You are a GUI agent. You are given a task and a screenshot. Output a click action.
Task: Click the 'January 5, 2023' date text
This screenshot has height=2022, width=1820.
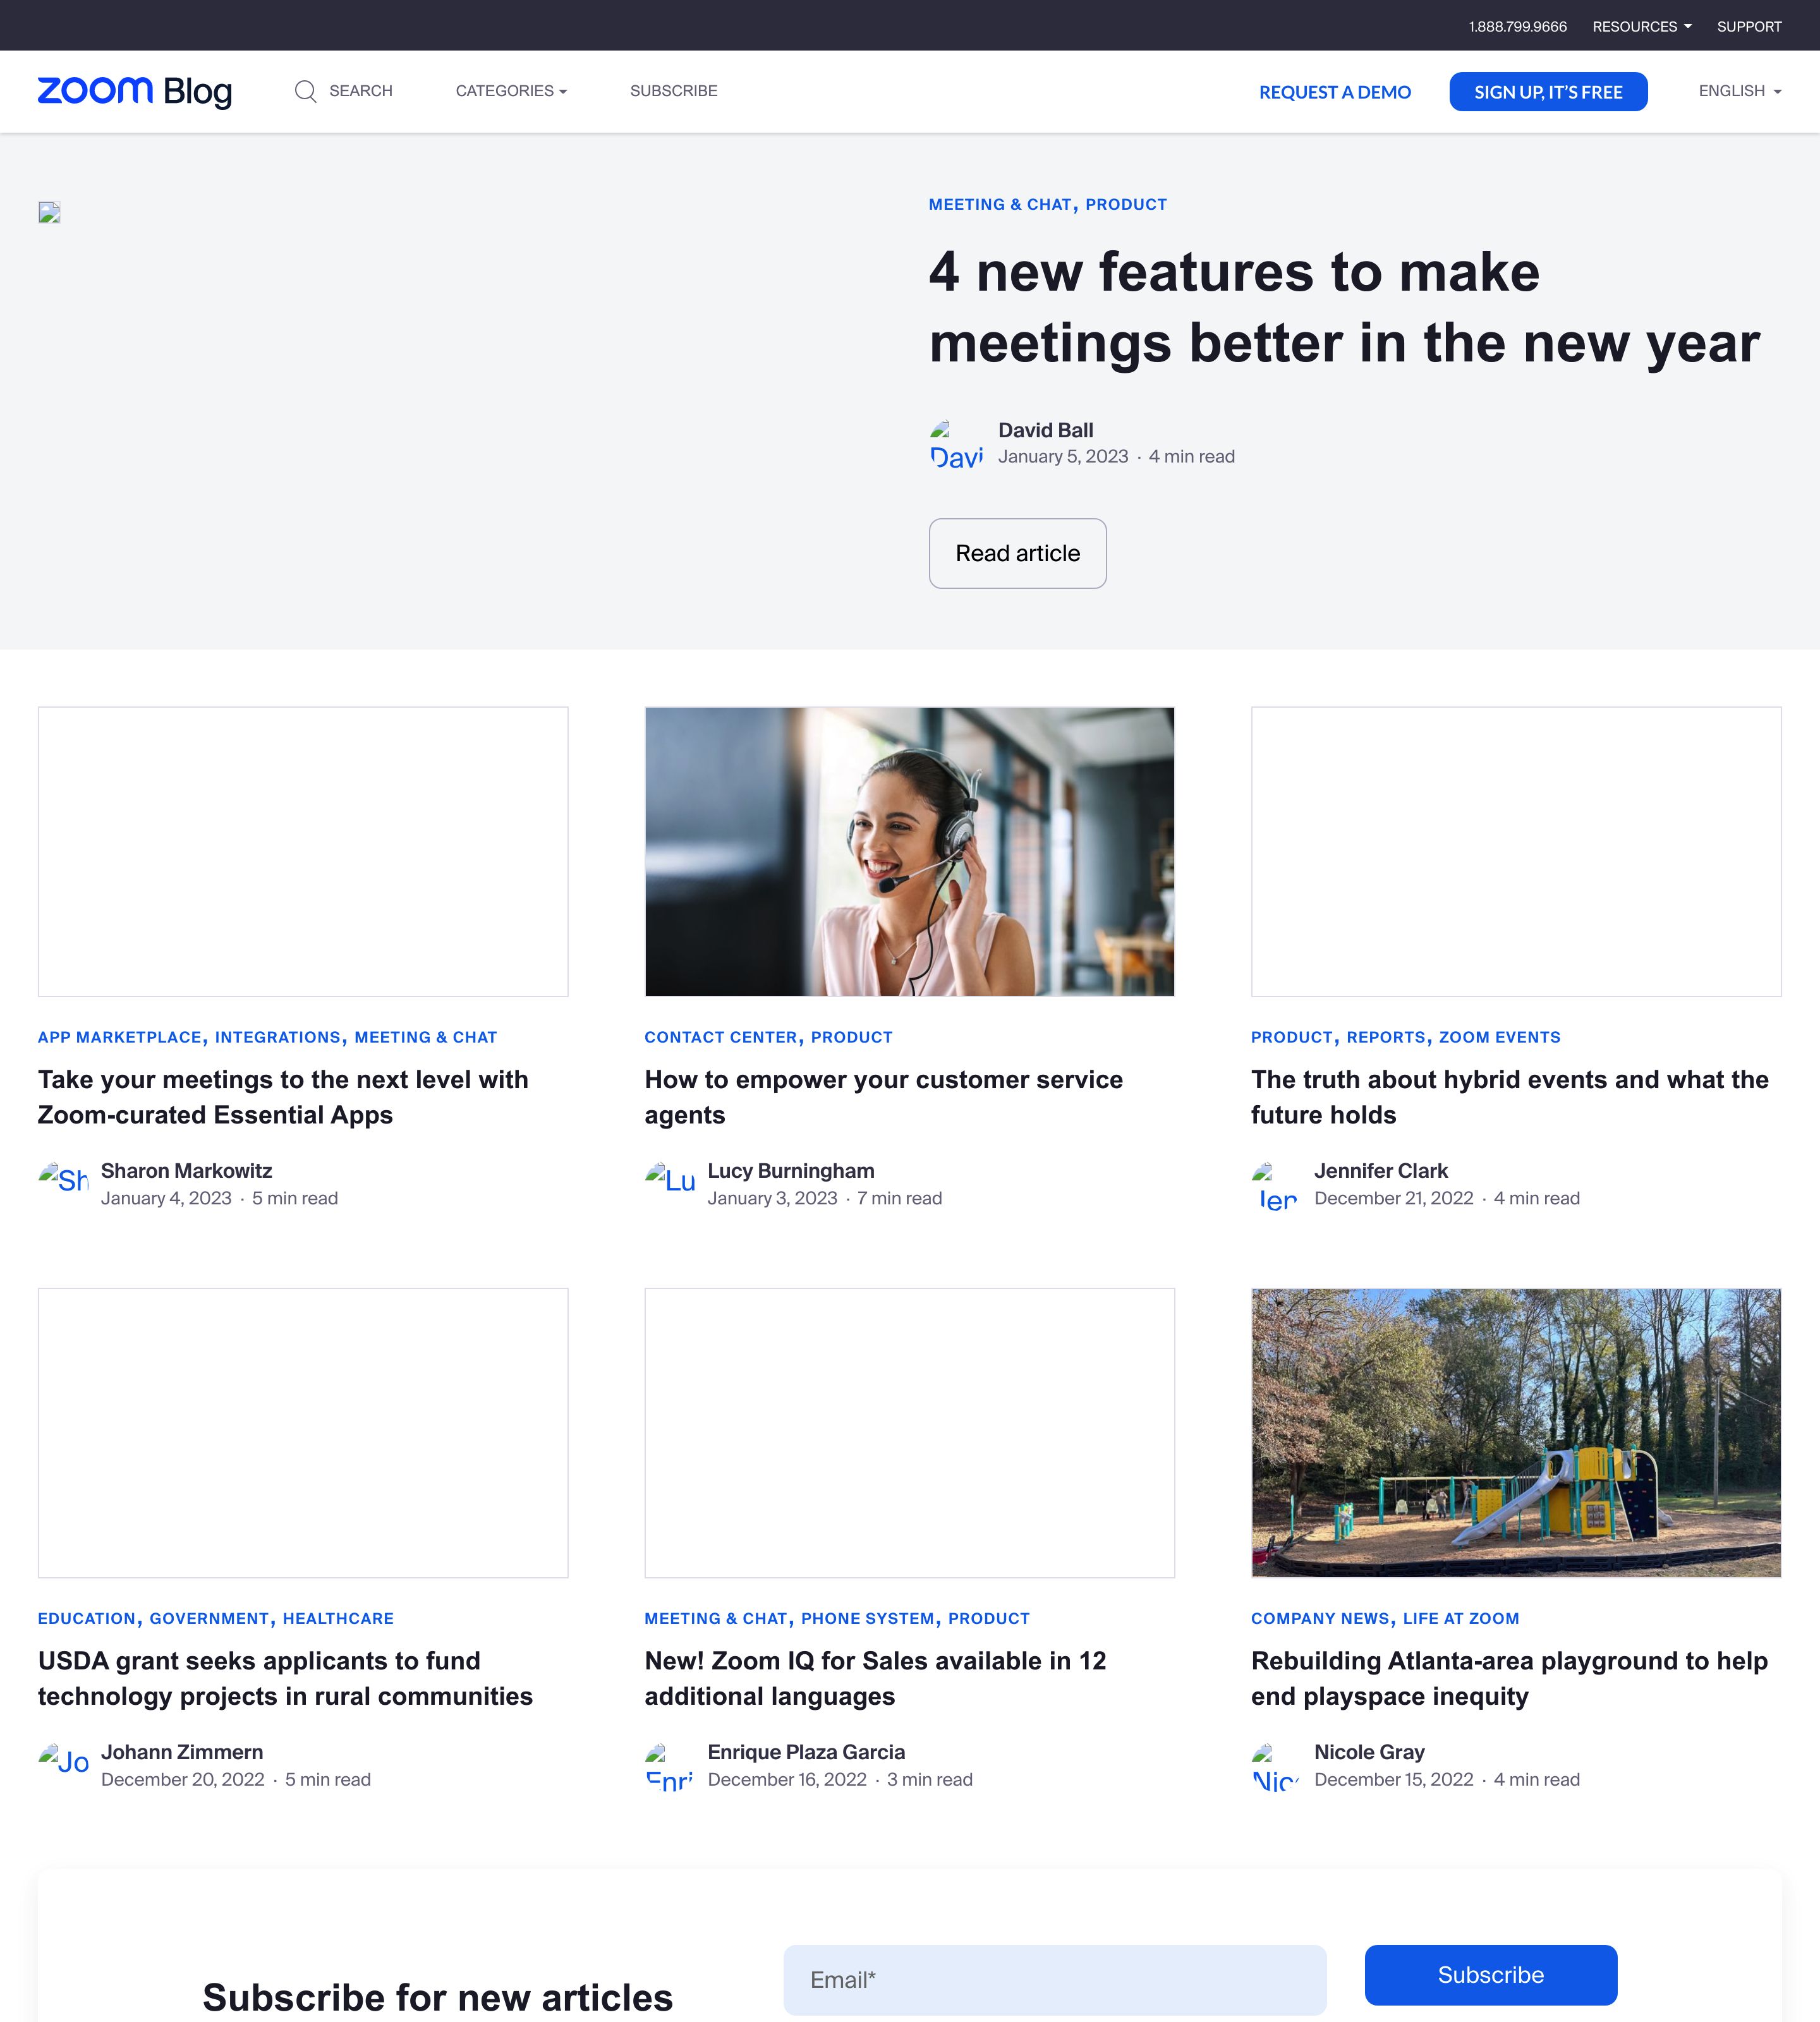click(1063, 456)
